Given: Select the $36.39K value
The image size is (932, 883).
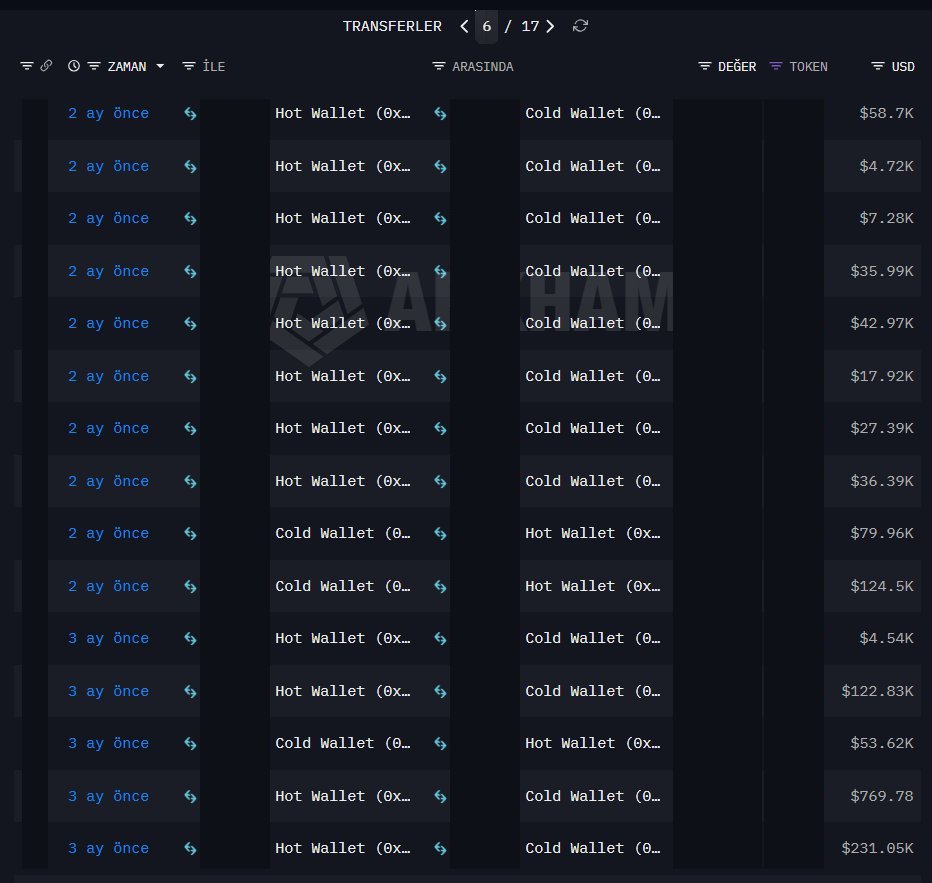Looking at the screenshot, I should tap(882, 481).
